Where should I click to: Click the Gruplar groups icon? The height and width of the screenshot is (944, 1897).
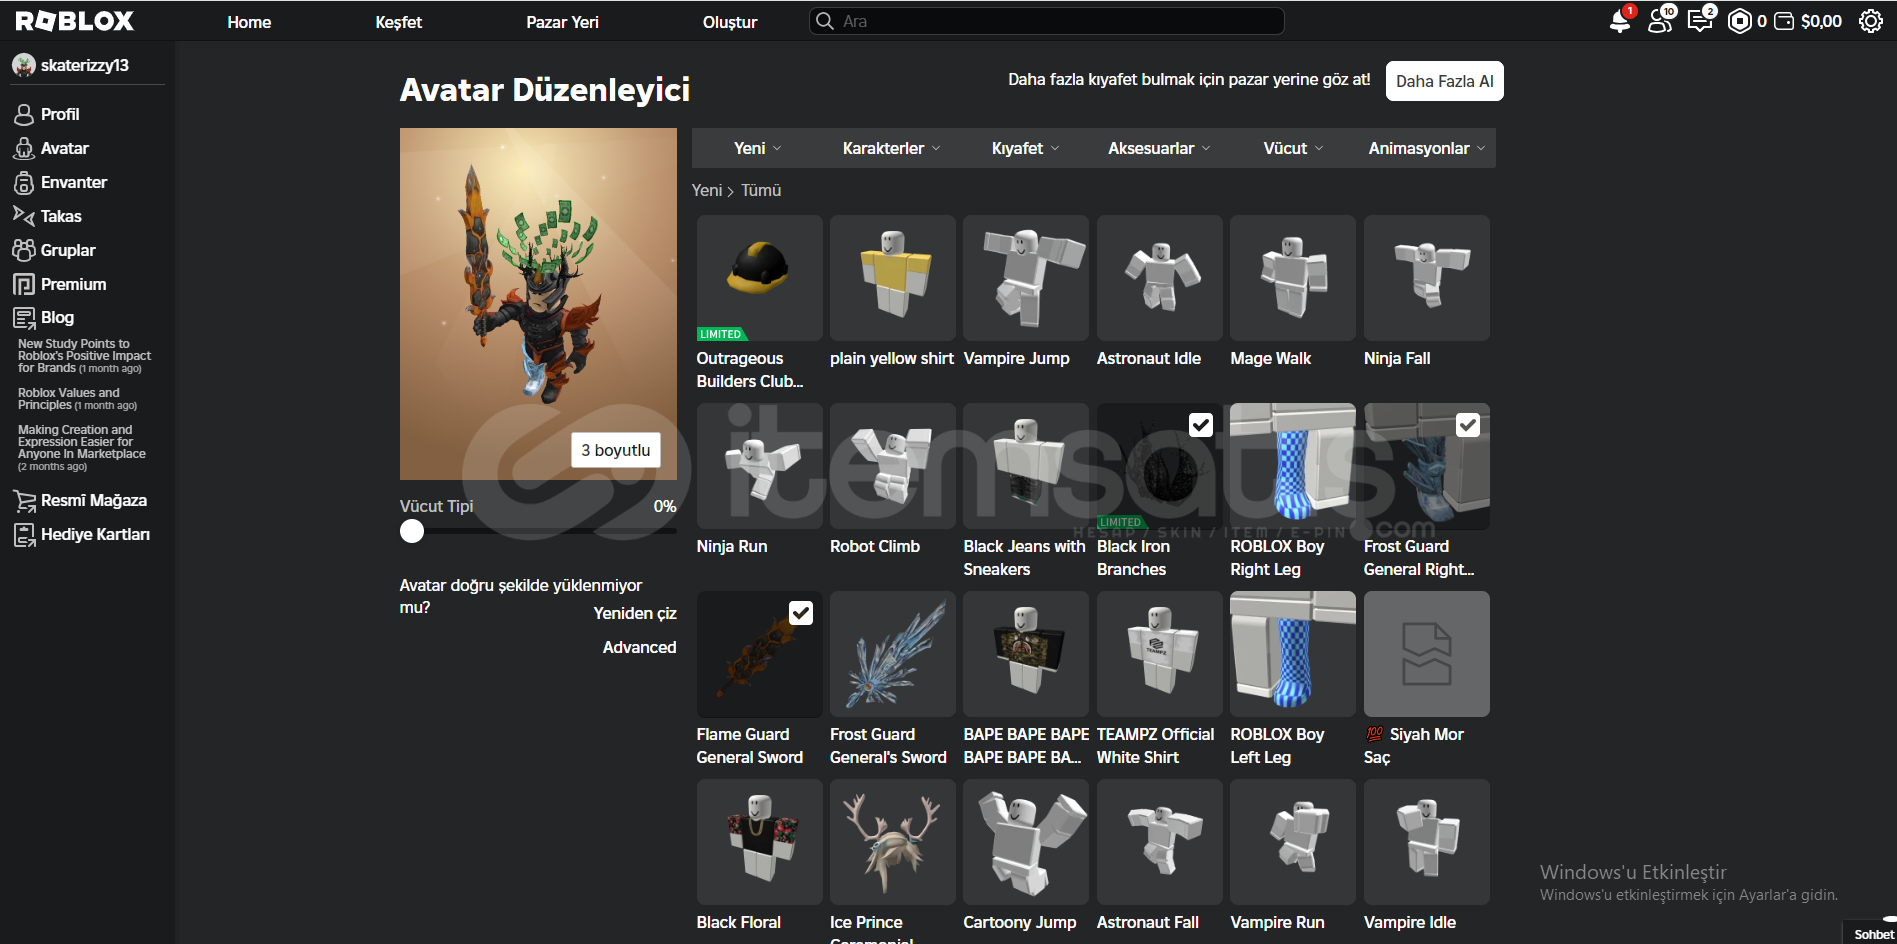[x=23, y=250]
